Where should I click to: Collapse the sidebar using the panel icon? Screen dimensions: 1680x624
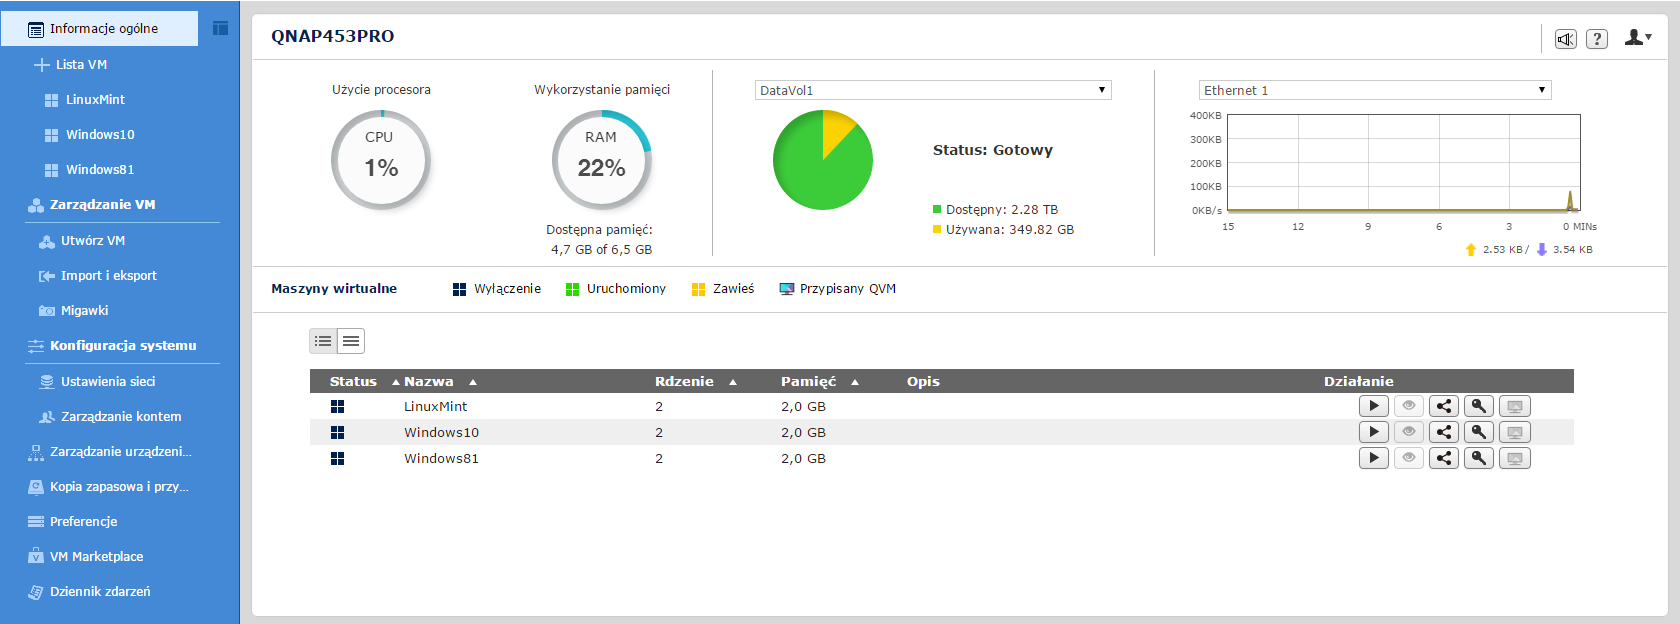221,28
